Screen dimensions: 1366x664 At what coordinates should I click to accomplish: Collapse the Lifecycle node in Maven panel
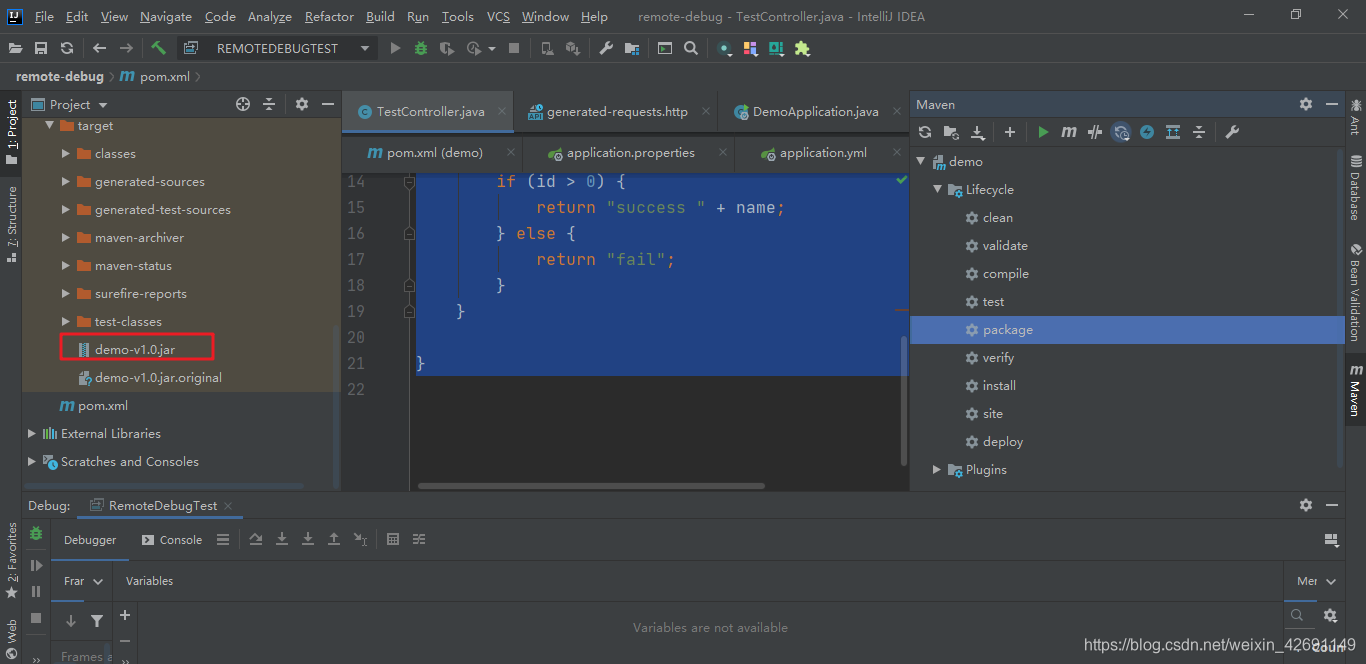(937, 190)
